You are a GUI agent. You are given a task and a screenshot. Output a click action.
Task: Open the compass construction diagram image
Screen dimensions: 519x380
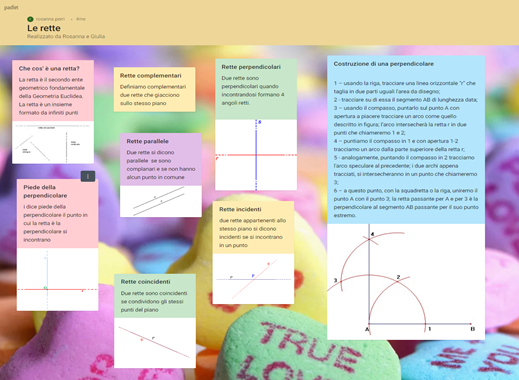[x=406, y=282]
